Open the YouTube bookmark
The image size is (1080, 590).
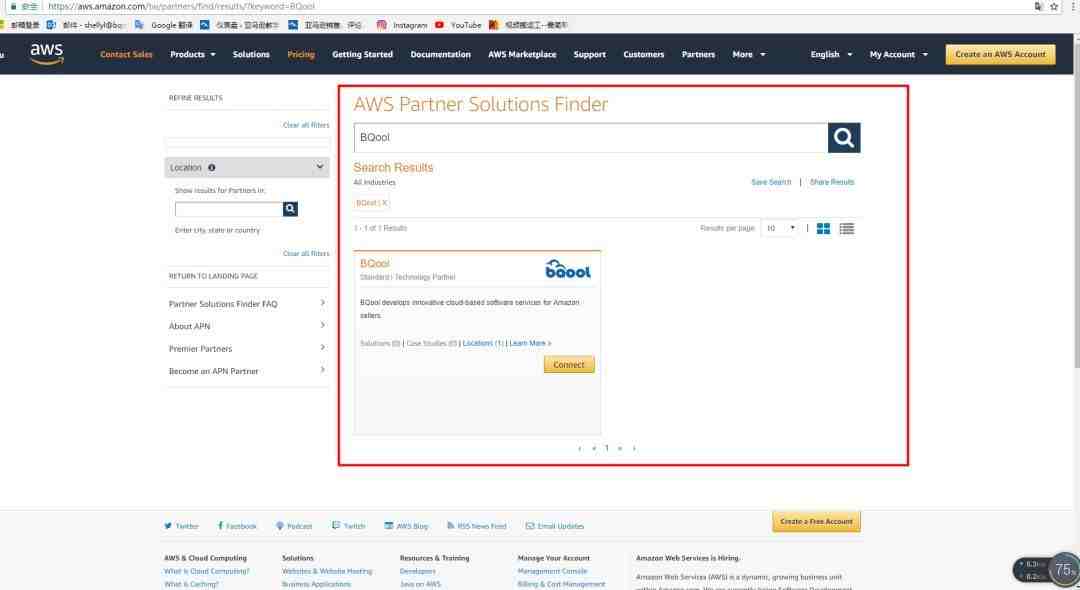click(458, 25)
